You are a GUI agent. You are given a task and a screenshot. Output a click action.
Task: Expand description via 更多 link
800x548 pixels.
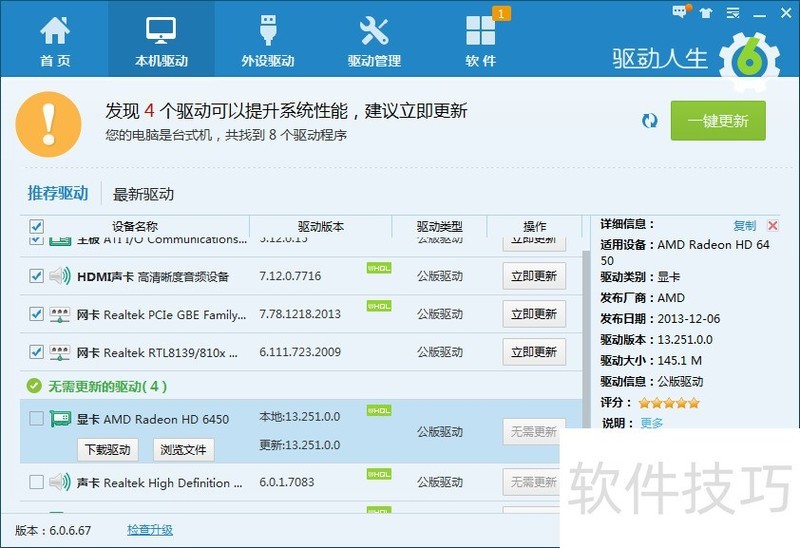[x=651, y=423]
